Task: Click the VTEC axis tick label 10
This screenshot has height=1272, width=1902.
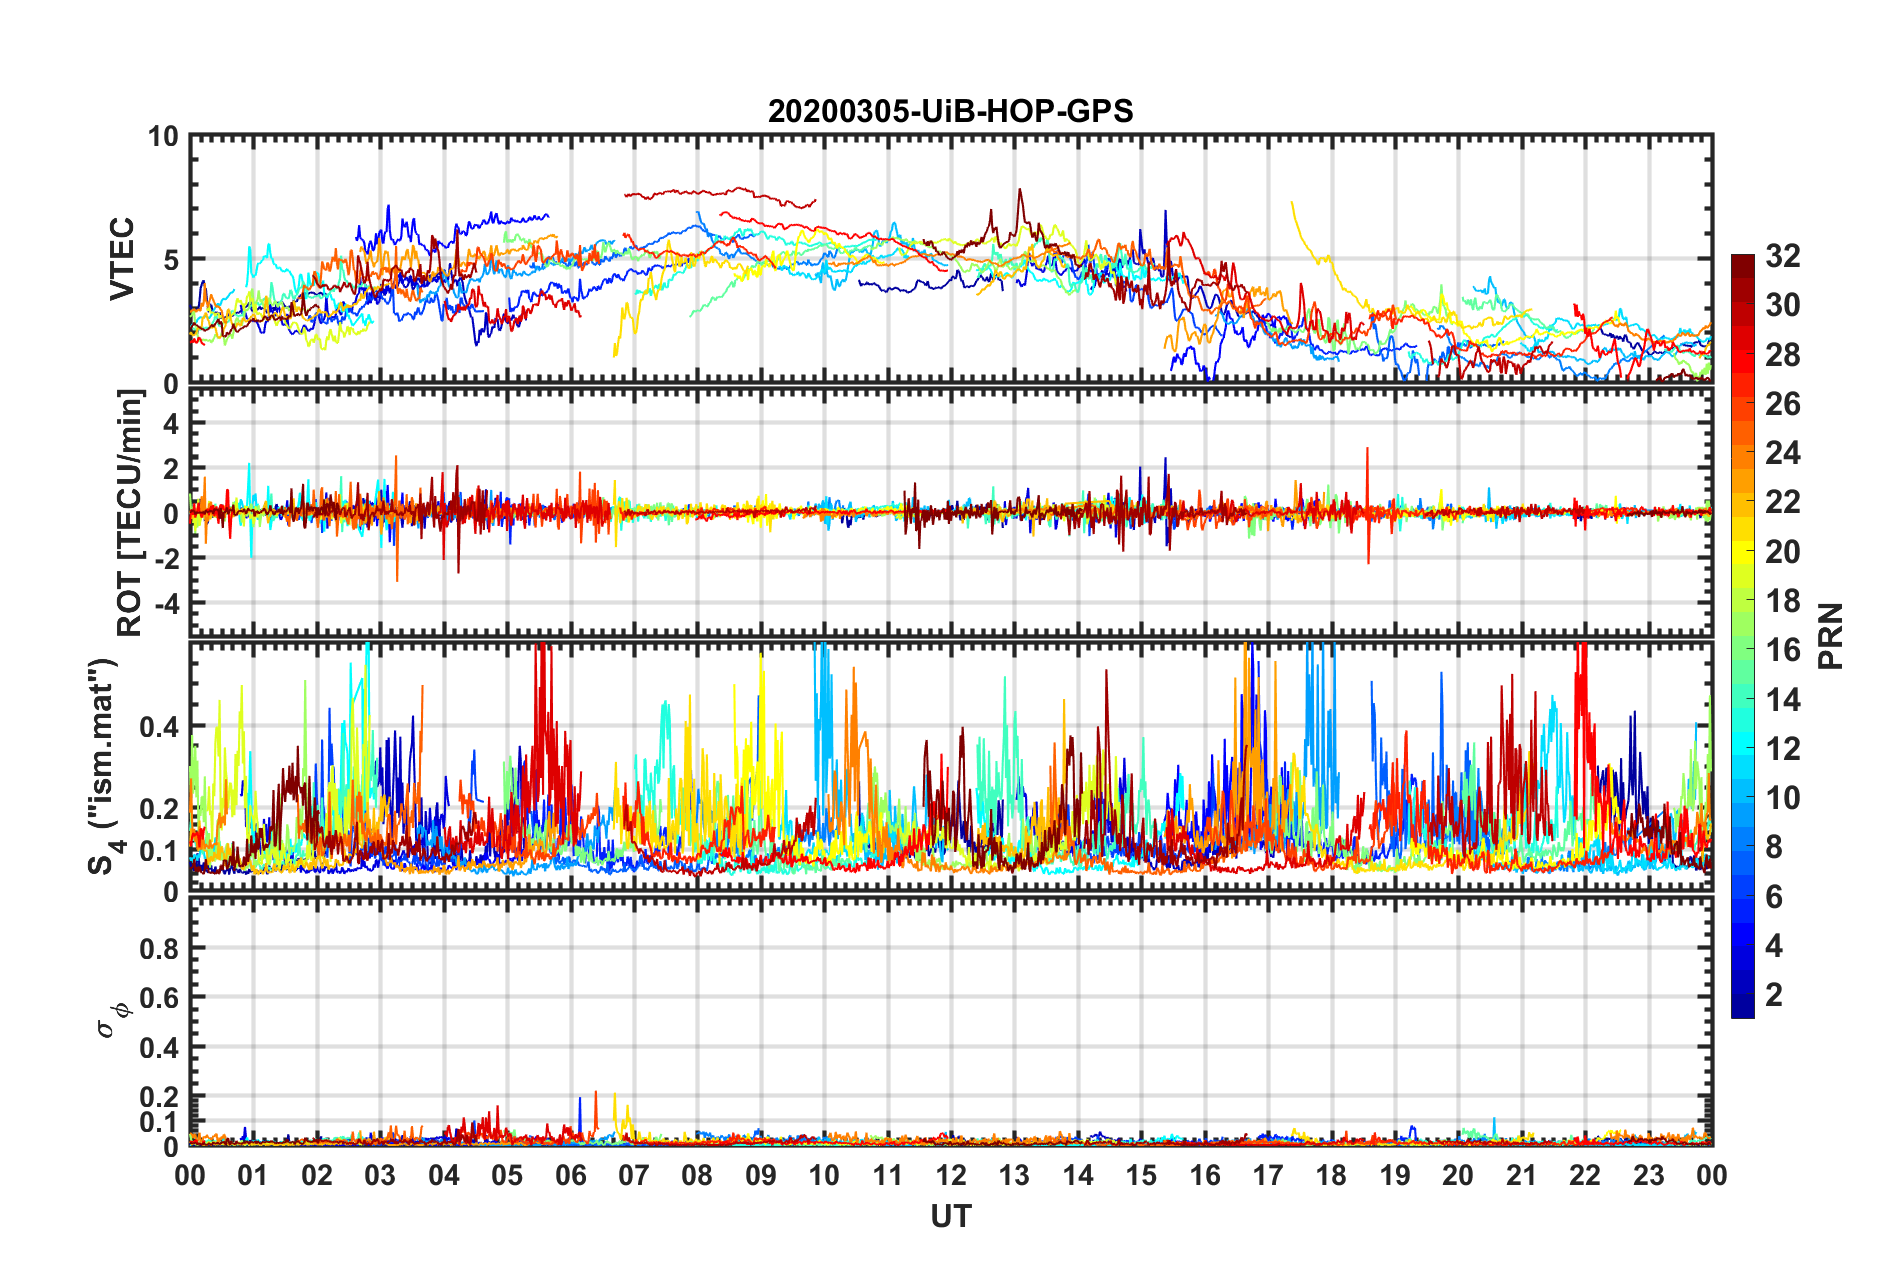Action: pos(163,137)
